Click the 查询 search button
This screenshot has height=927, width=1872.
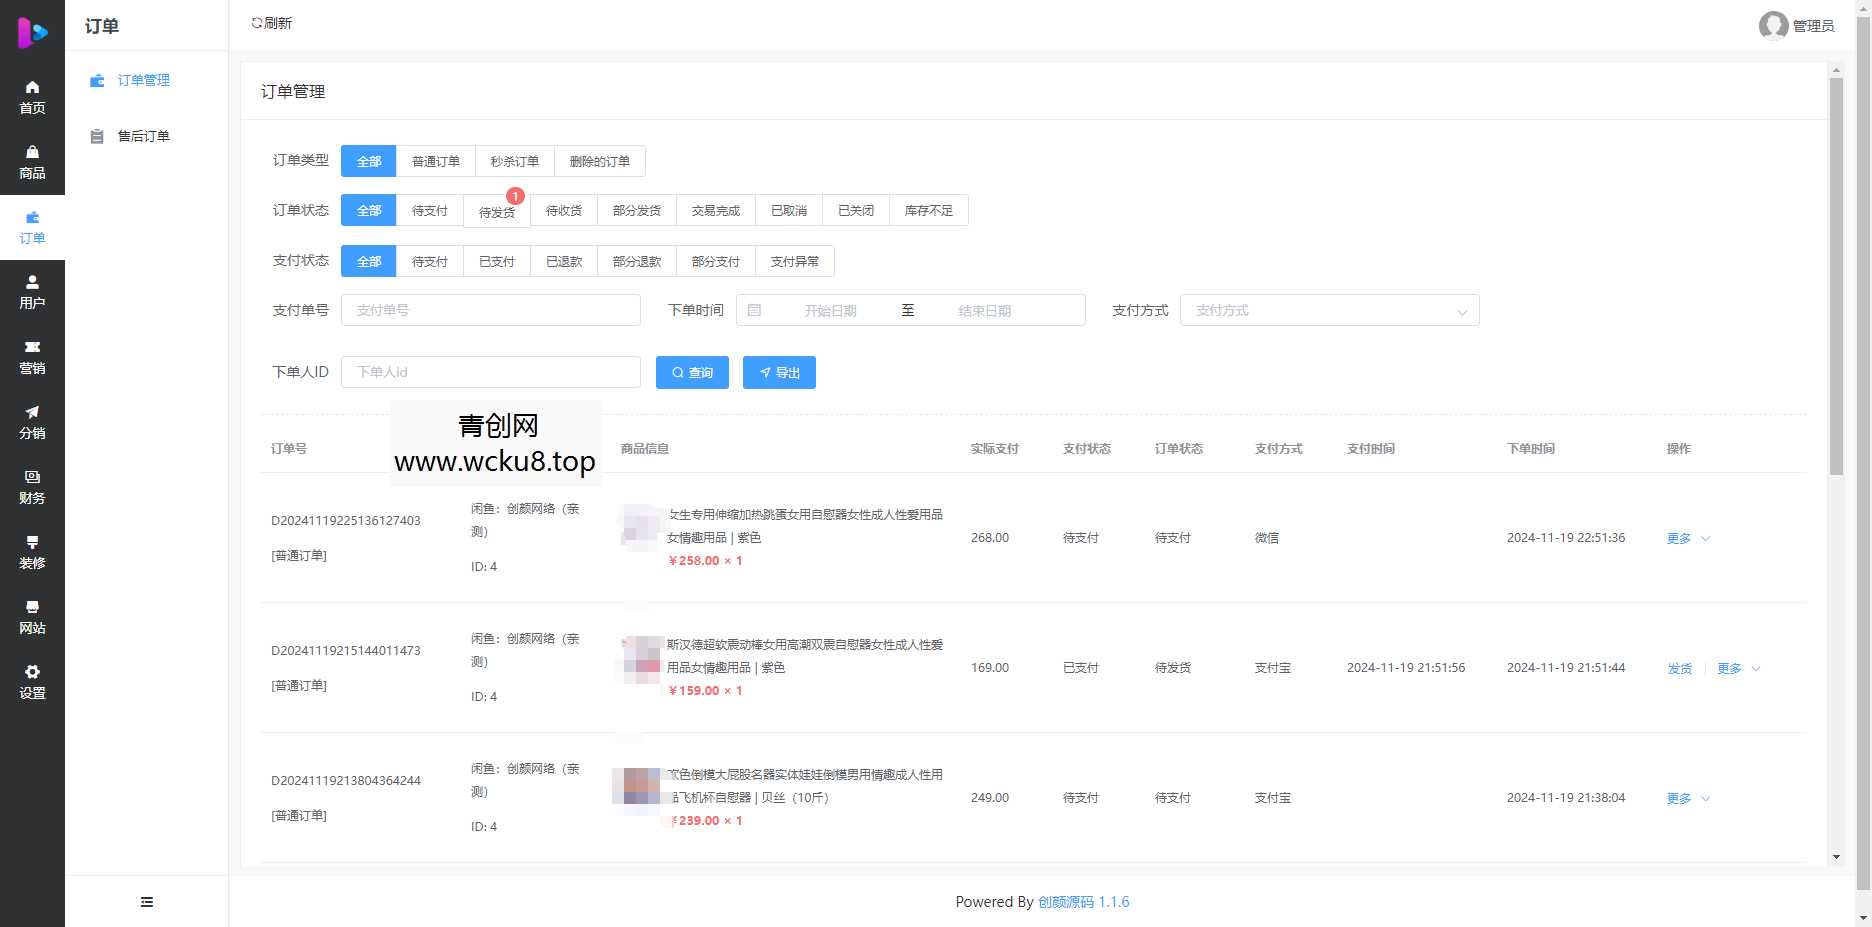click(691, 372)
